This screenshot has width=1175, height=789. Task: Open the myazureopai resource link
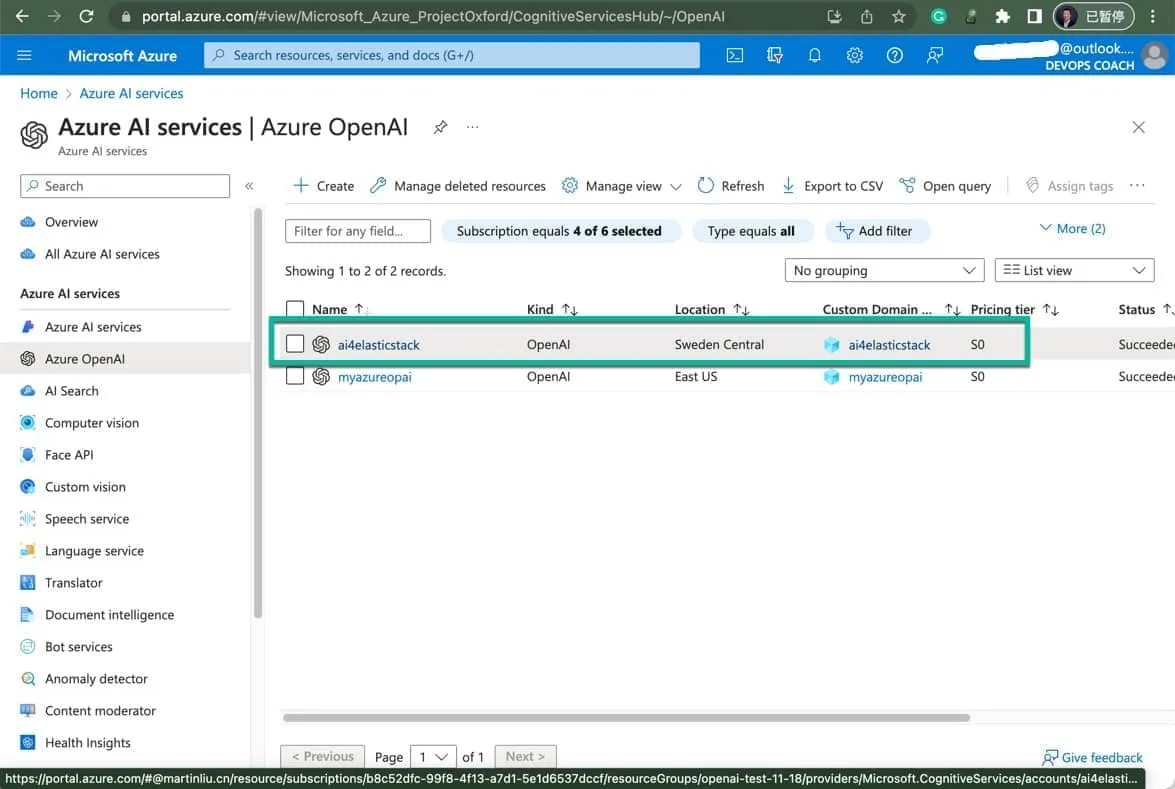[374, 377]
